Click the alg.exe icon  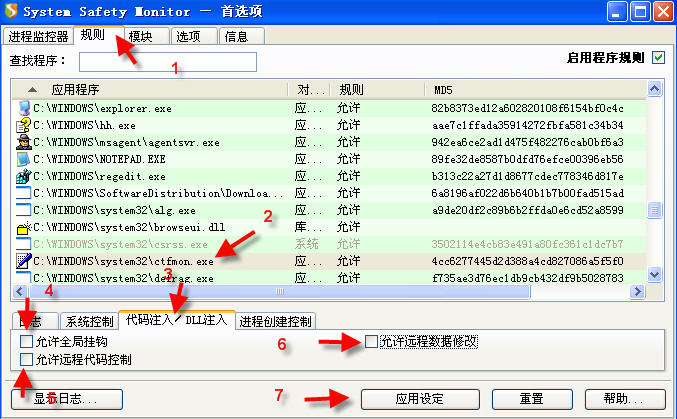(x=24, y=210)
